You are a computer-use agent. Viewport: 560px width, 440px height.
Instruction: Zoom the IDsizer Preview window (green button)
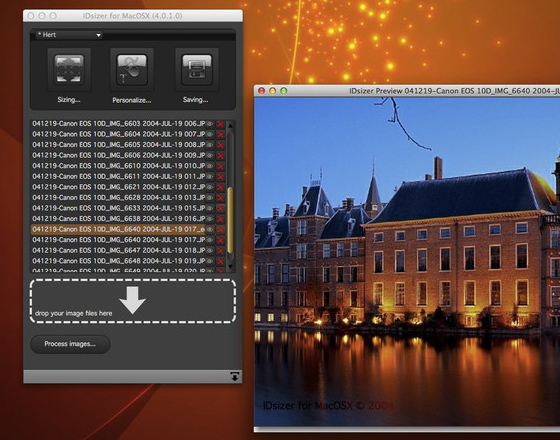[x=284, y=91]
